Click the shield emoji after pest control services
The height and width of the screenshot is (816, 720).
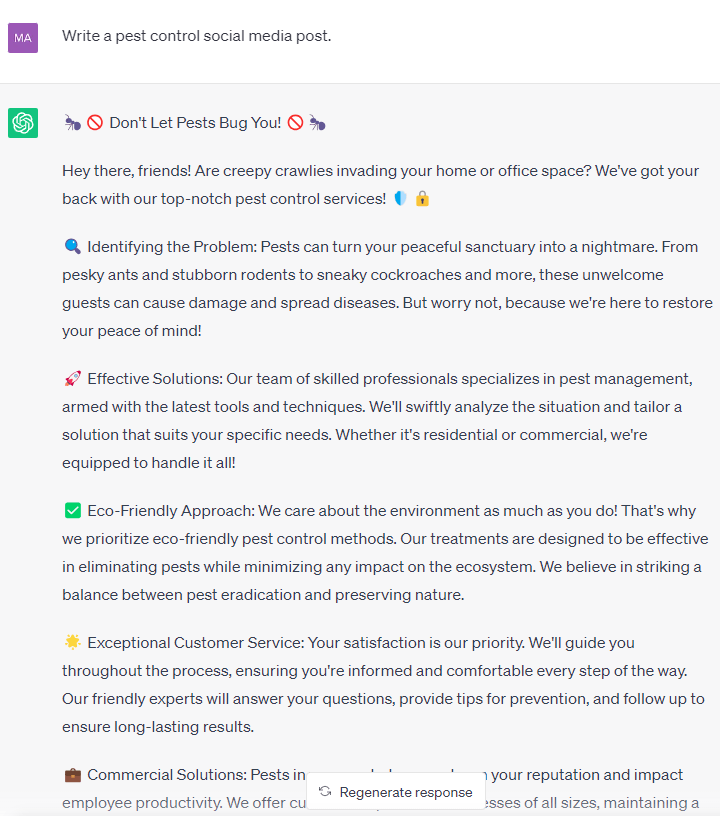(x=400, y=200)
